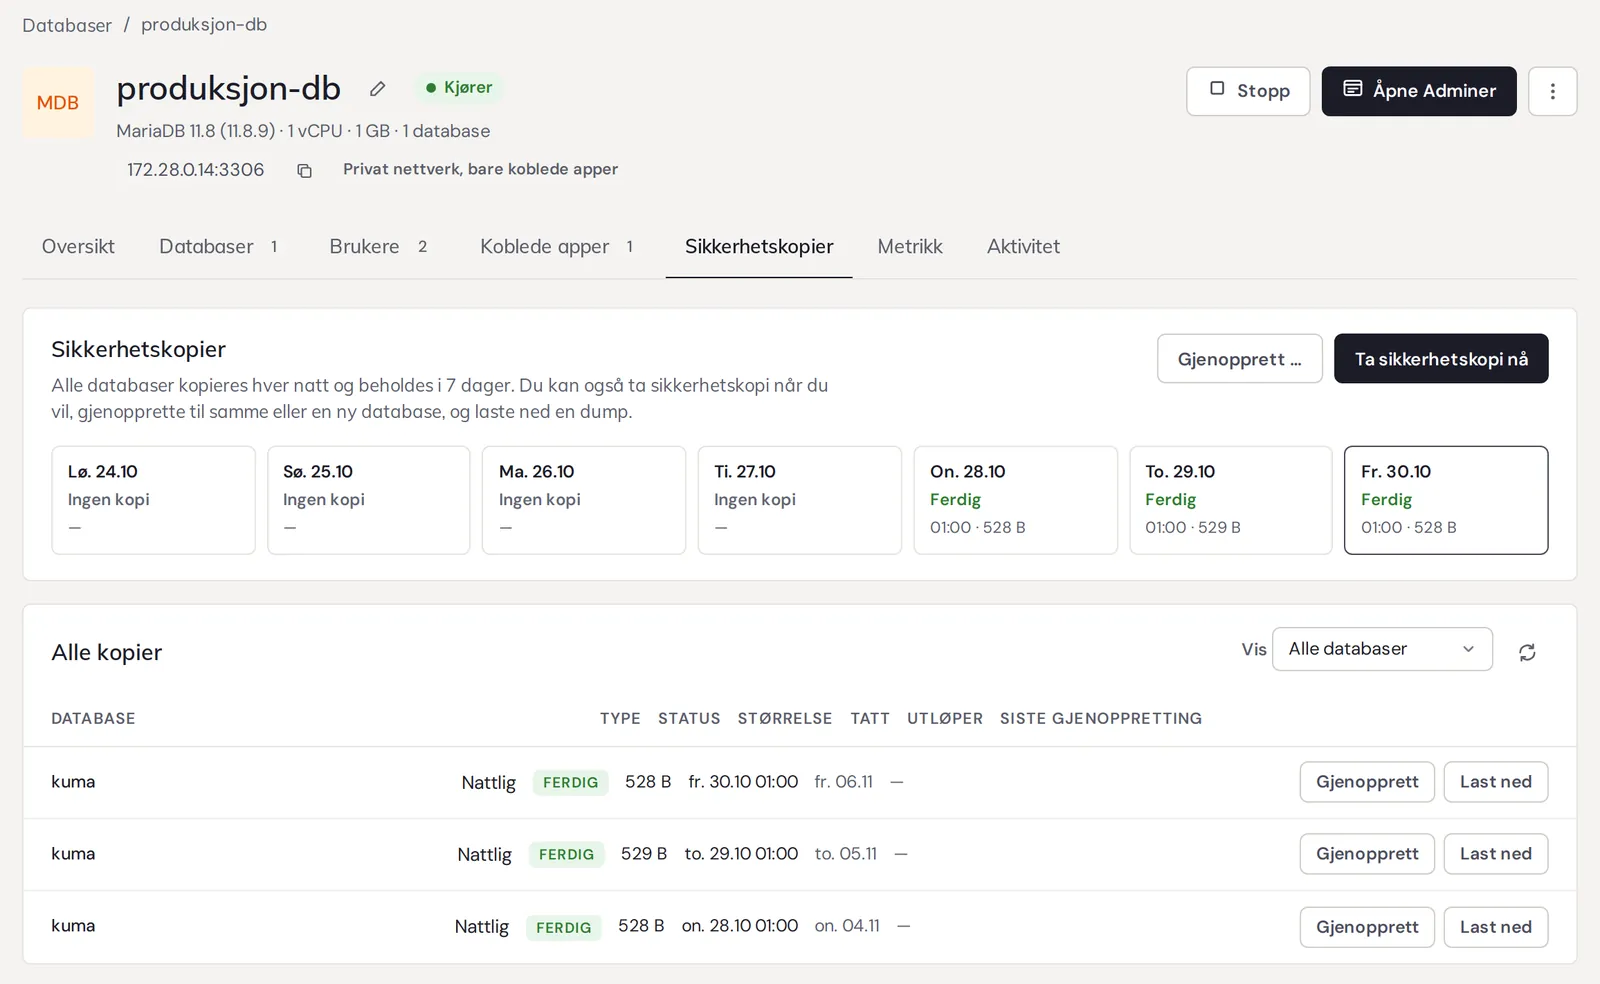Click the FERDIG badge in 529 B row
Screen dimensions: 1600x984
pos(566,854)
